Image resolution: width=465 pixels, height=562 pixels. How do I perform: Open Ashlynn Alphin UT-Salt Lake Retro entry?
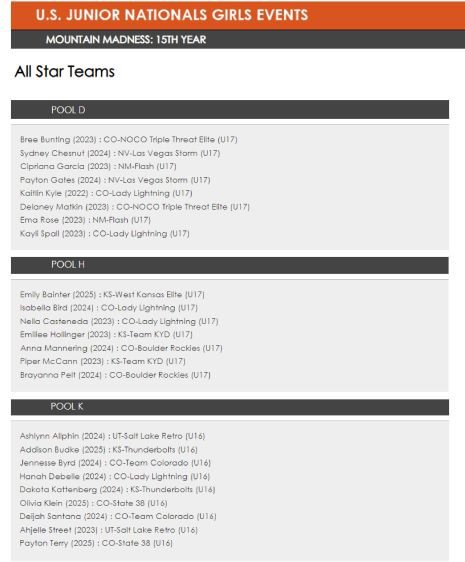(x=113, y=436)
